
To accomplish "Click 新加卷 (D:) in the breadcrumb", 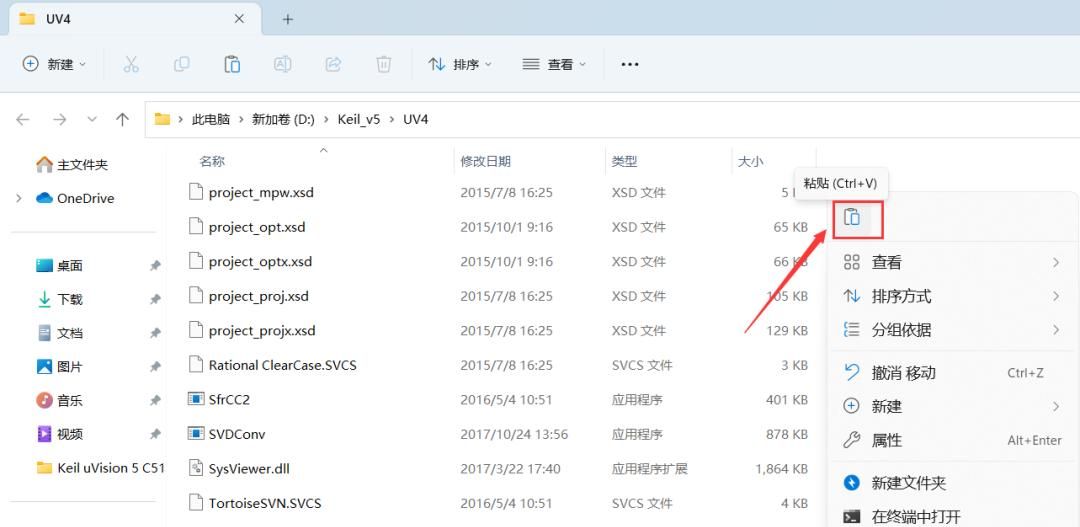I will pos(283,119).
